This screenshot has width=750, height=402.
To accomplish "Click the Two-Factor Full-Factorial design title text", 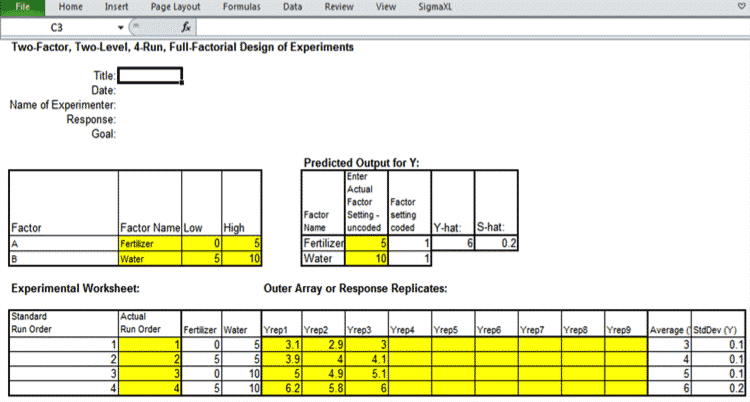I will pyautogui.click(x=182, y=47).
